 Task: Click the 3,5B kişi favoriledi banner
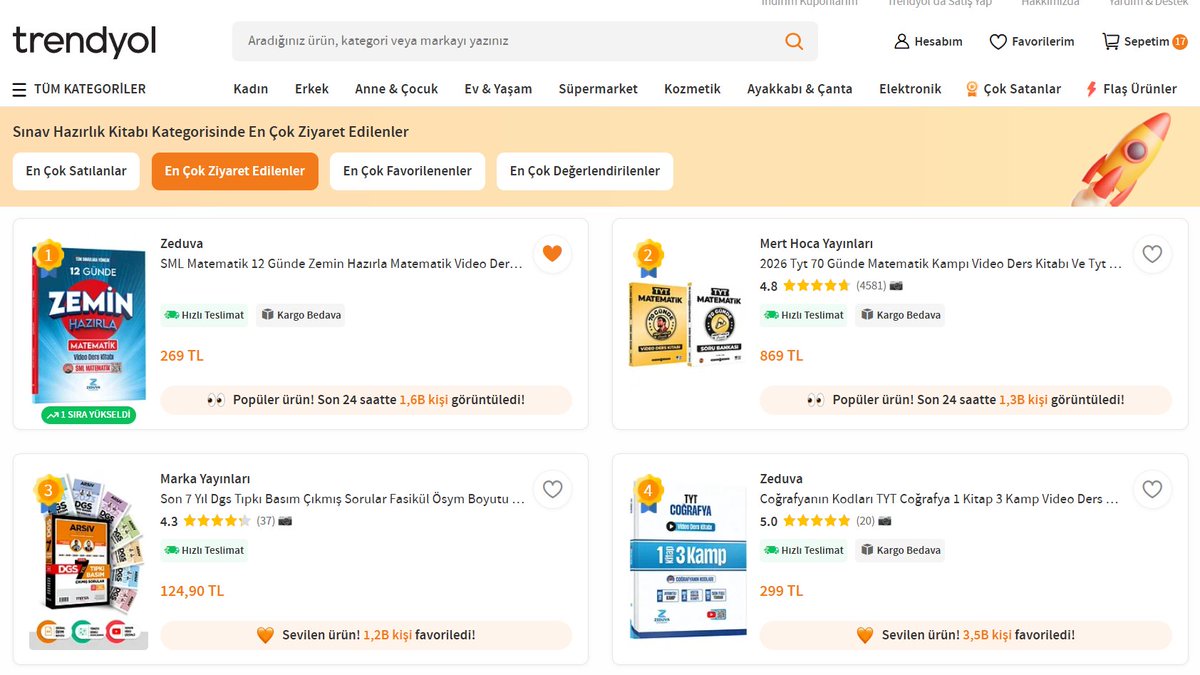coord(966,635)
